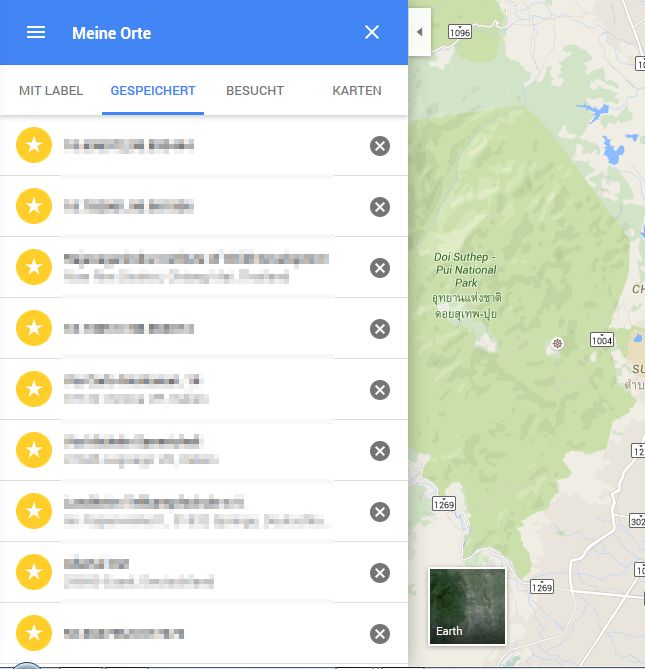Remove the first saved place
The image size is (645, 669).
click(380, 146)
